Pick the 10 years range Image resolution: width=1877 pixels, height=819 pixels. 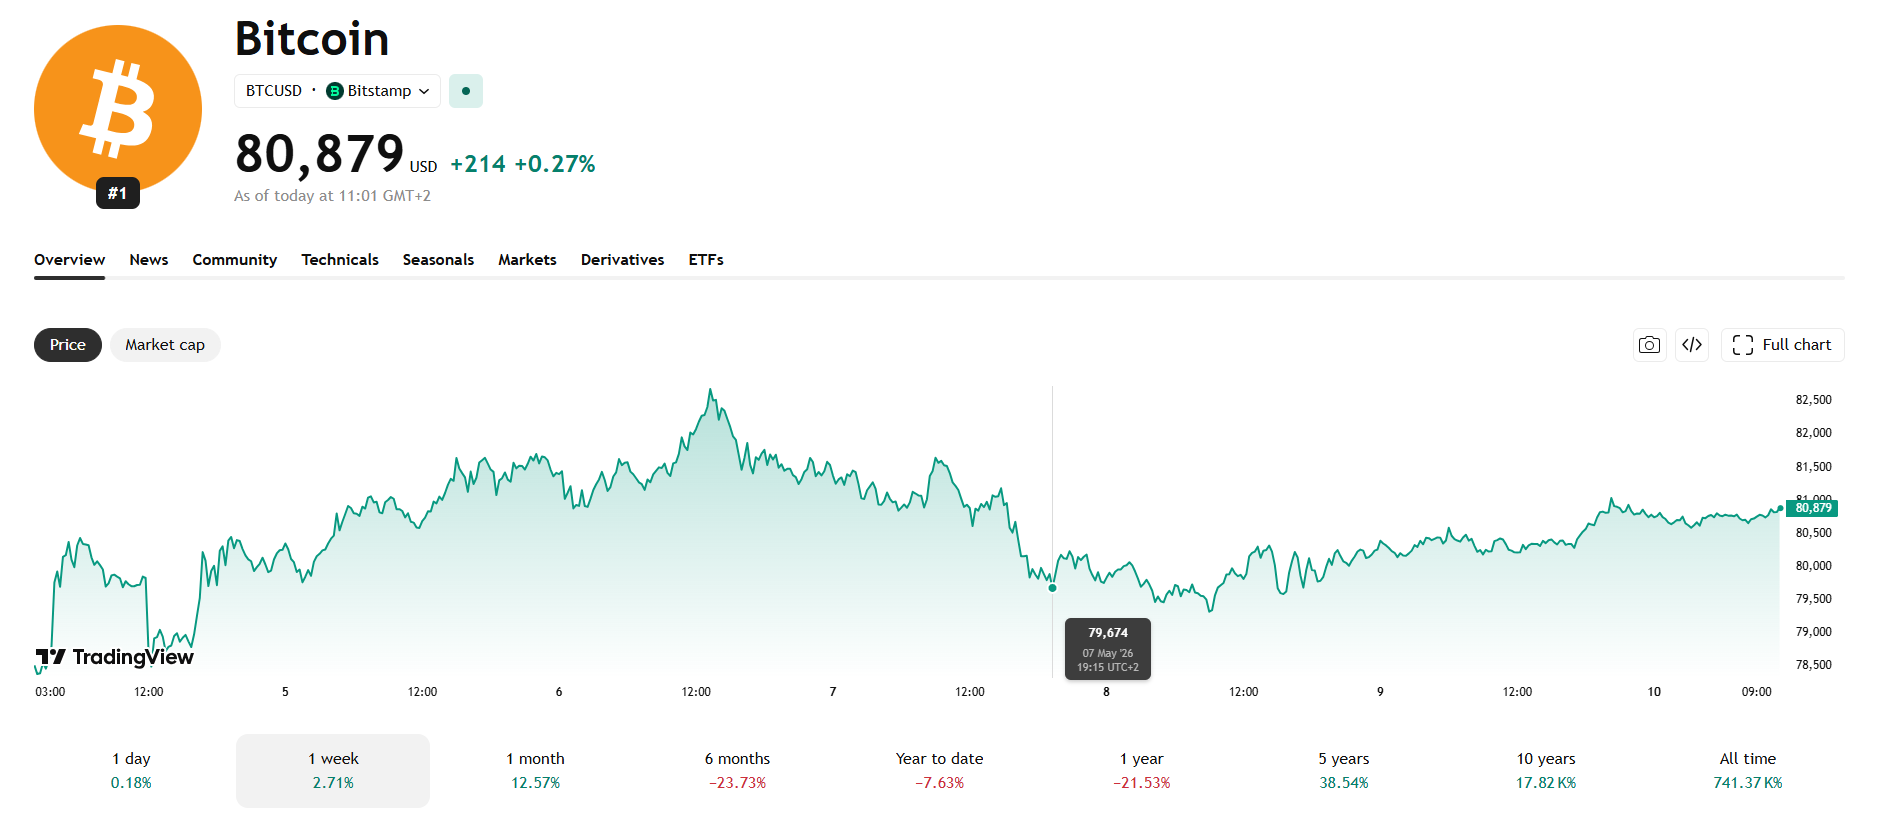tap(1545, 771)
